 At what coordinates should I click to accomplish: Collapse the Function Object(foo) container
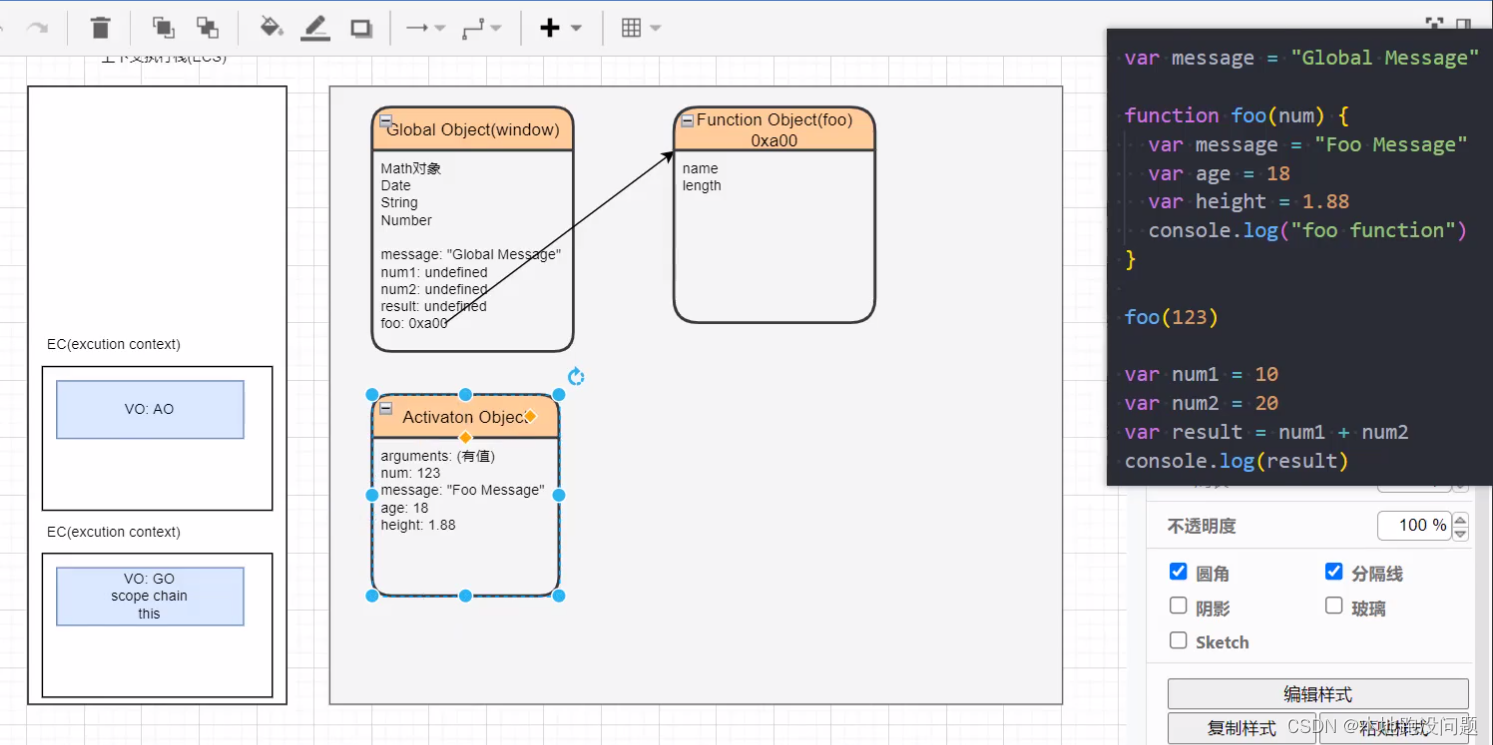(x=687, y=120)
